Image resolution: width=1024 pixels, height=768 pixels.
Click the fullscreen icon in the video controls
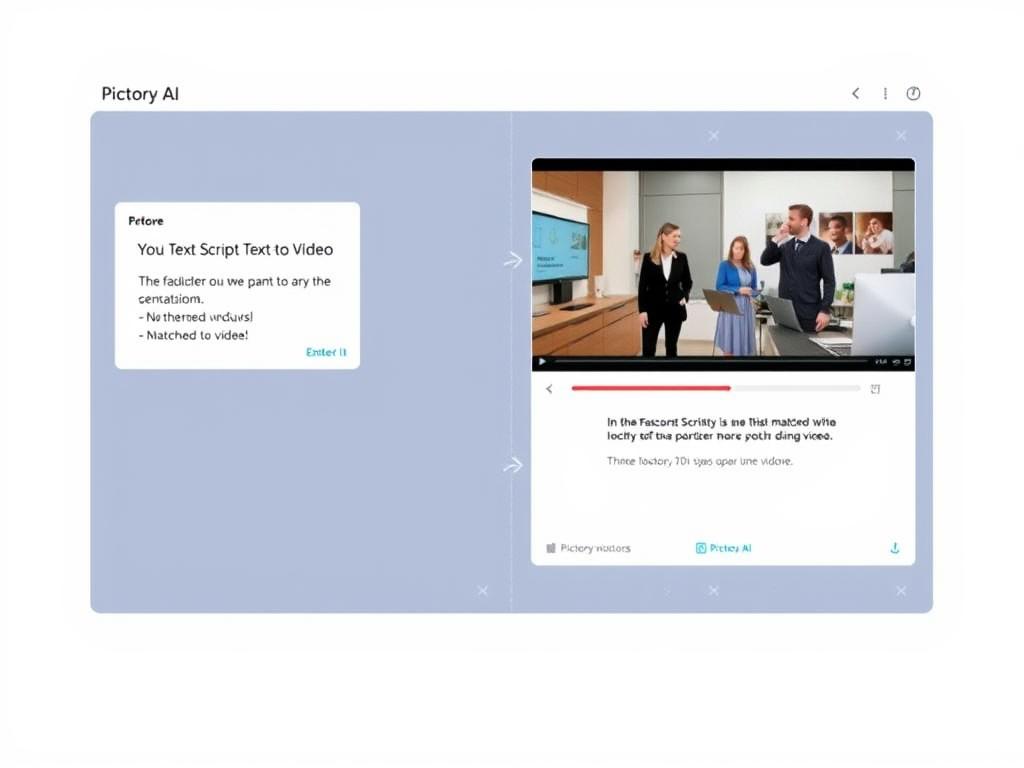coord(908,361)
